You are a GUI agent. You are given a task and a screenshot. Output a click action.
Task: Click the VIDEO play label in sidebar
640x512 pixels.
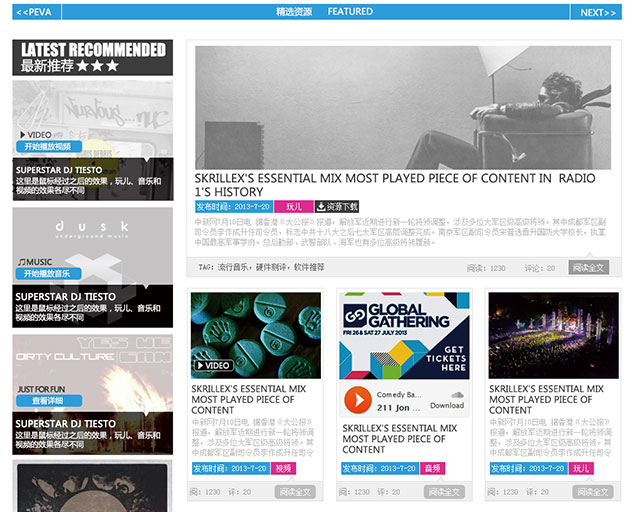coord(36,134)
